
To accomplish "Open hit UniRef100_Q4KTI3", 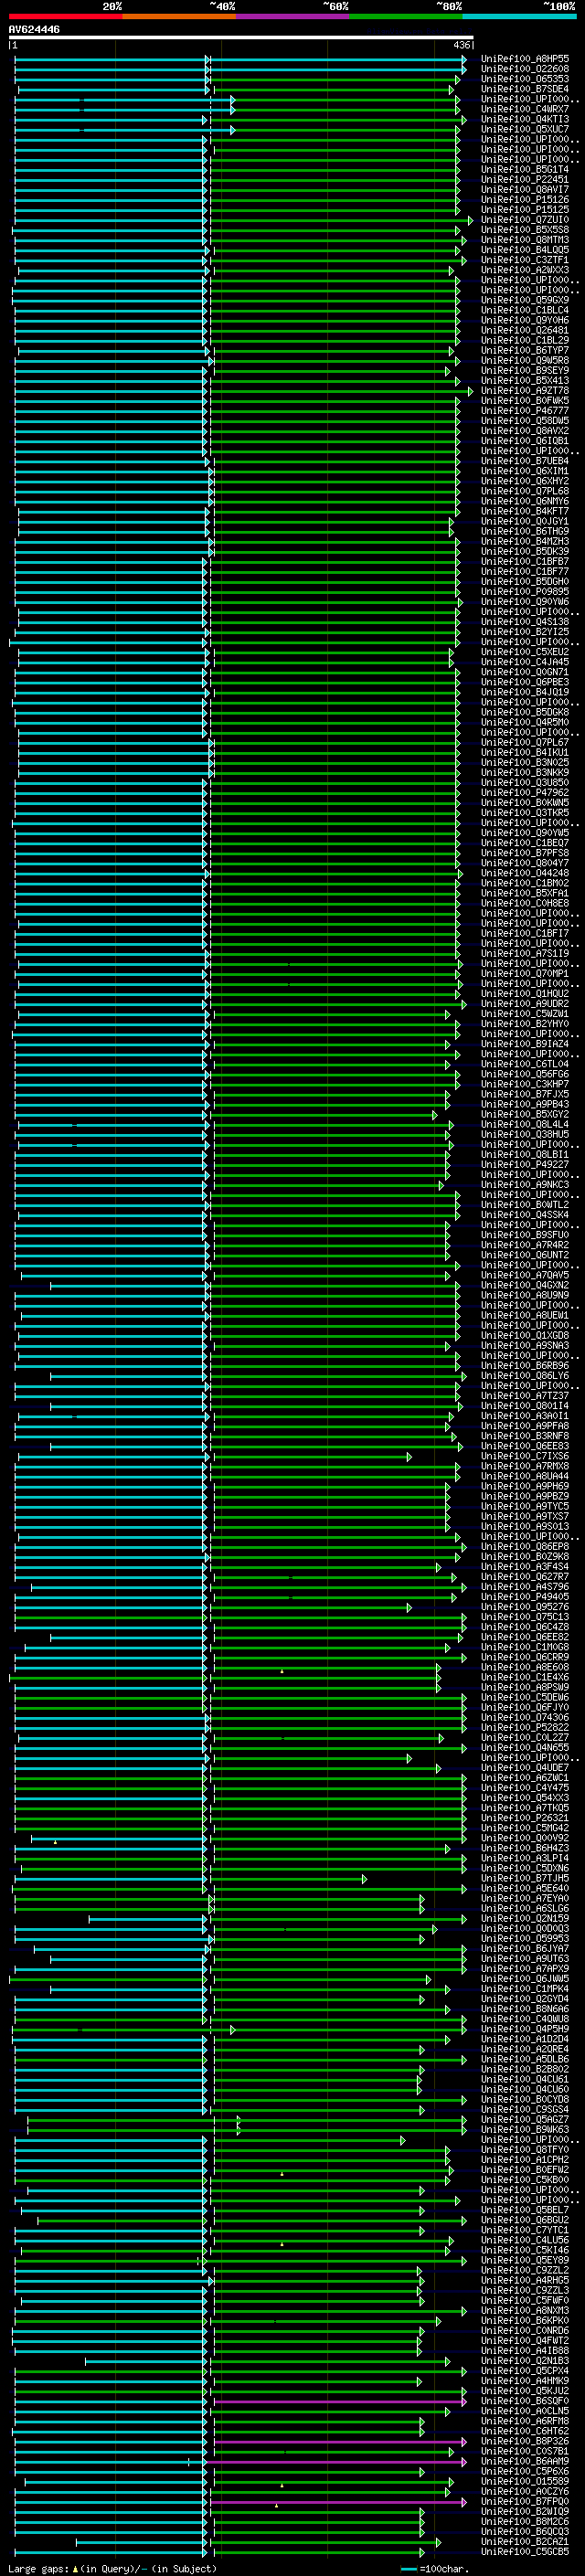I will click(x=525, y=119).
